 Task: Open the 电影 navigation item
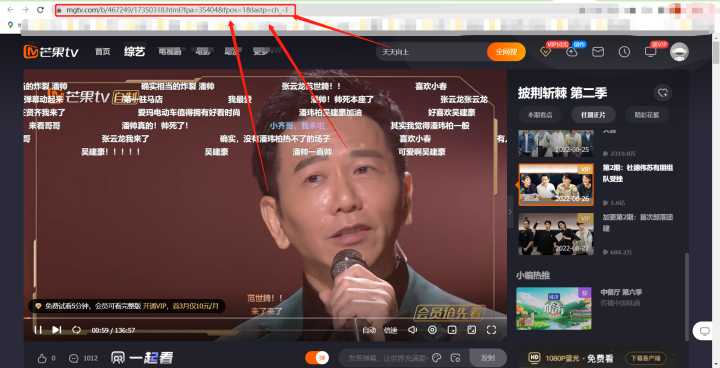(x=202, y=51)
